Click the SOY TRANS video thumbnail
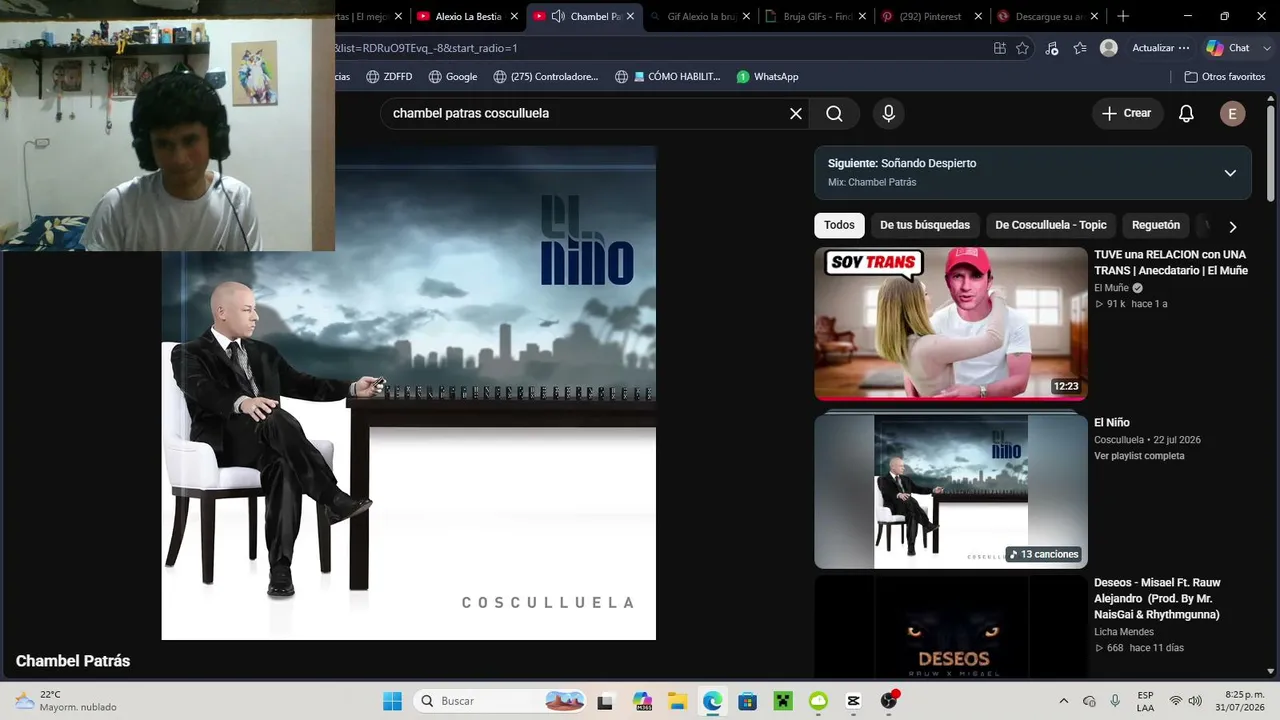1280x720 pixels. tap(951, 324)
